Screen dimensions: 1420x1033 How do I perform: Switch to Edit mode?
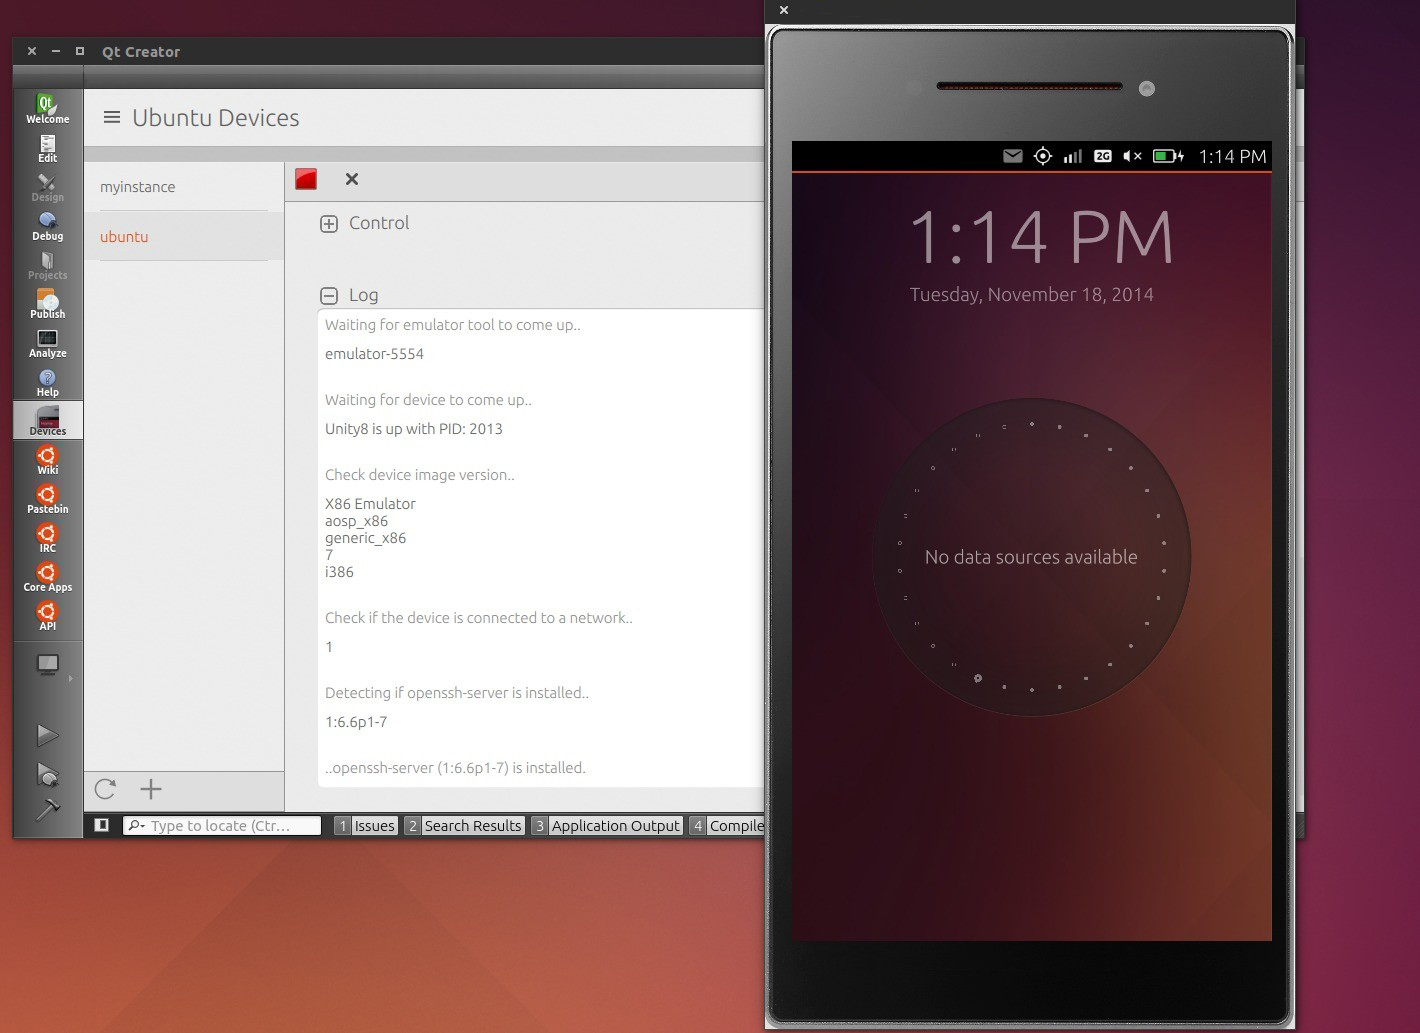[x=47, y=148]
